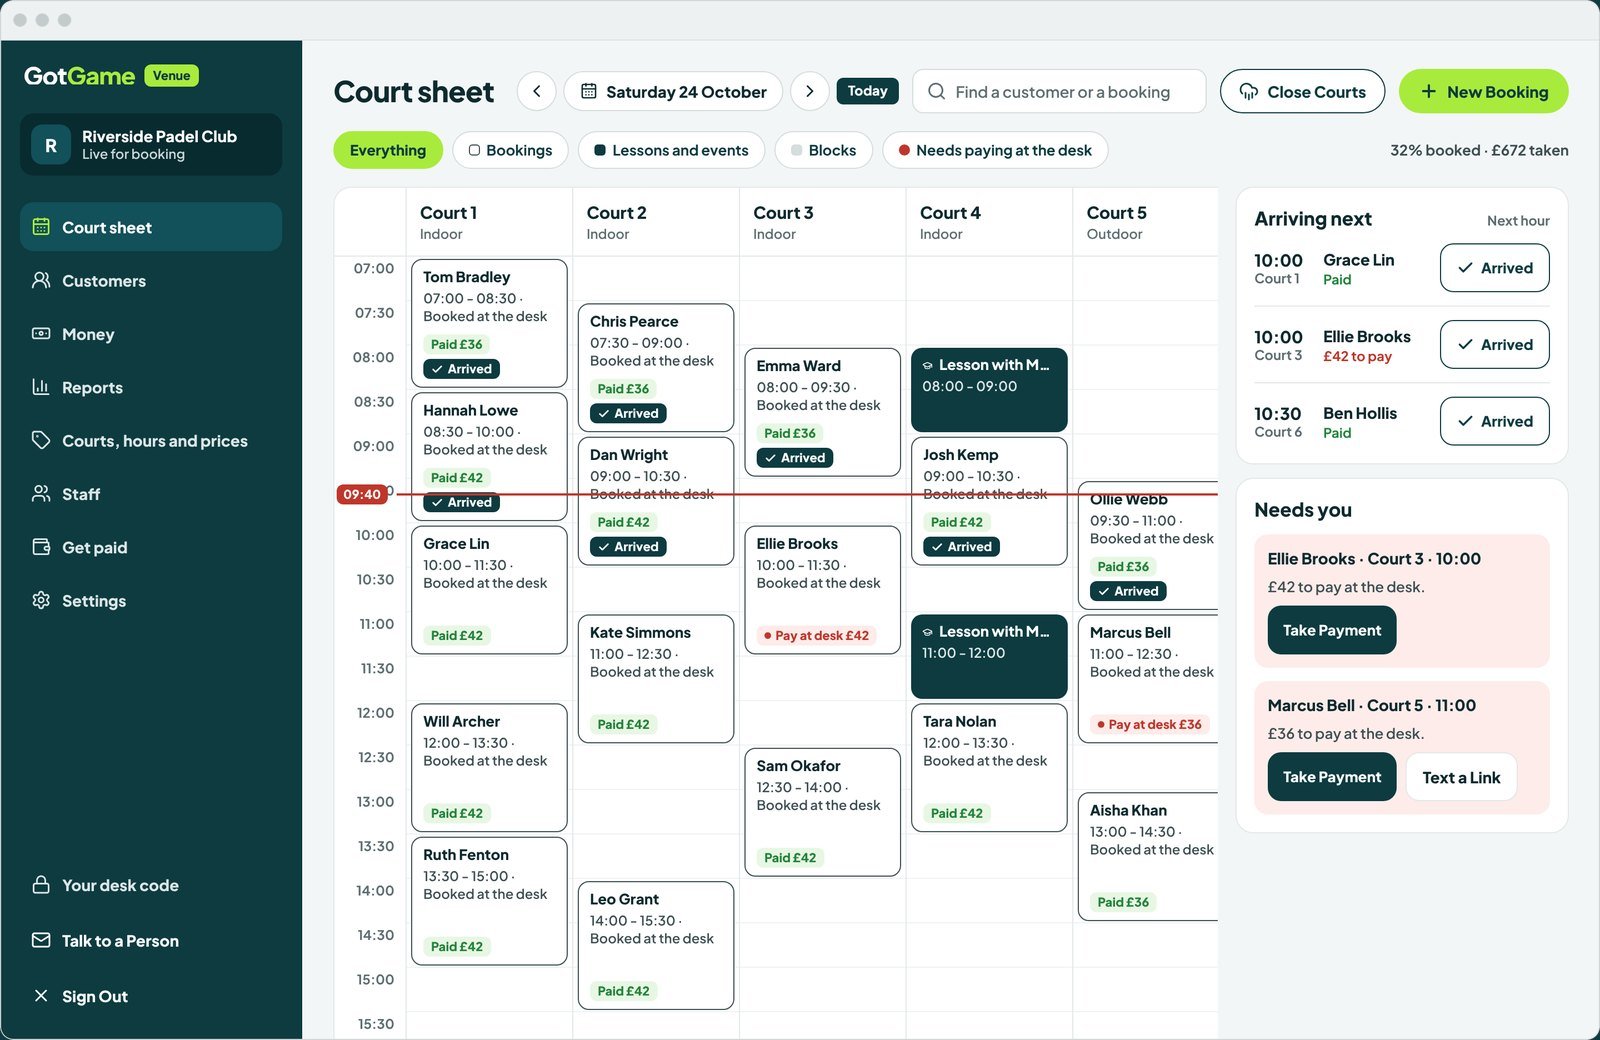Open the Riverside Padel Club venue switcher
The width and height of the screenshot is (1600, 1040).
coord(151,145)
